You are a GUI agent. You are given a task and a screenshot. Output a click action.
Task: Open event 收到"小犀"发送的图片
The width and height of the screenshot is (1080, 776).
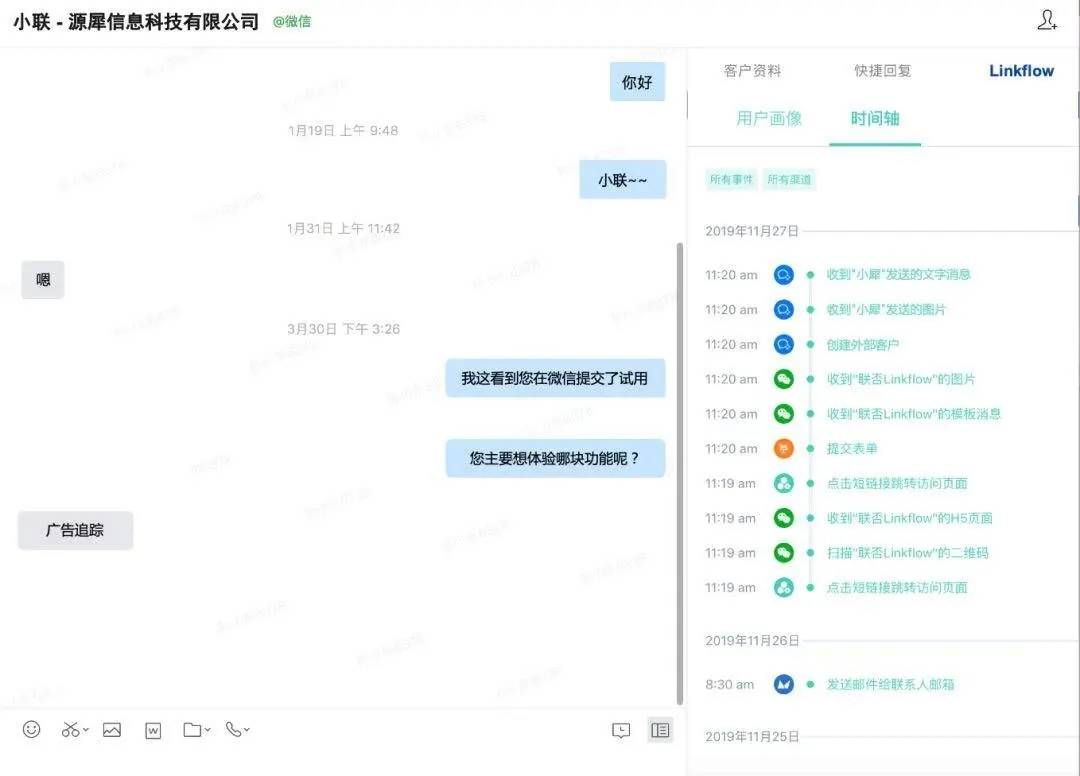point(886,310)
